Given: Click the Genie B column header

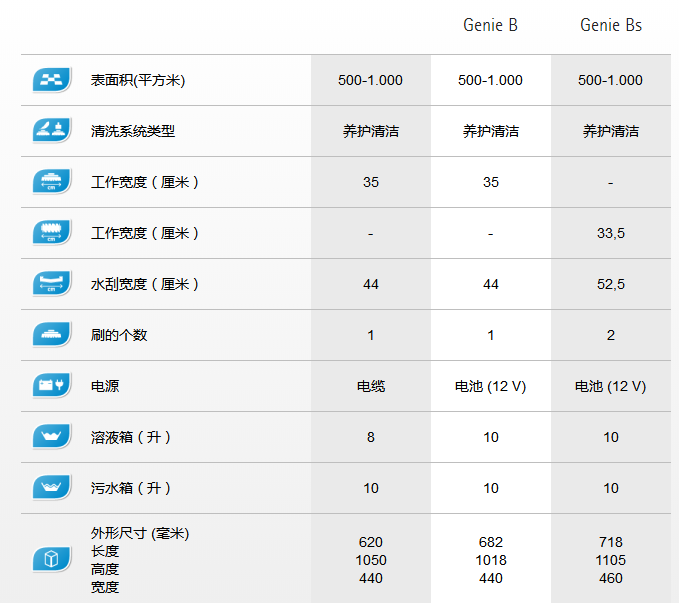Looking at the screenshot, I should pos(490,25).
